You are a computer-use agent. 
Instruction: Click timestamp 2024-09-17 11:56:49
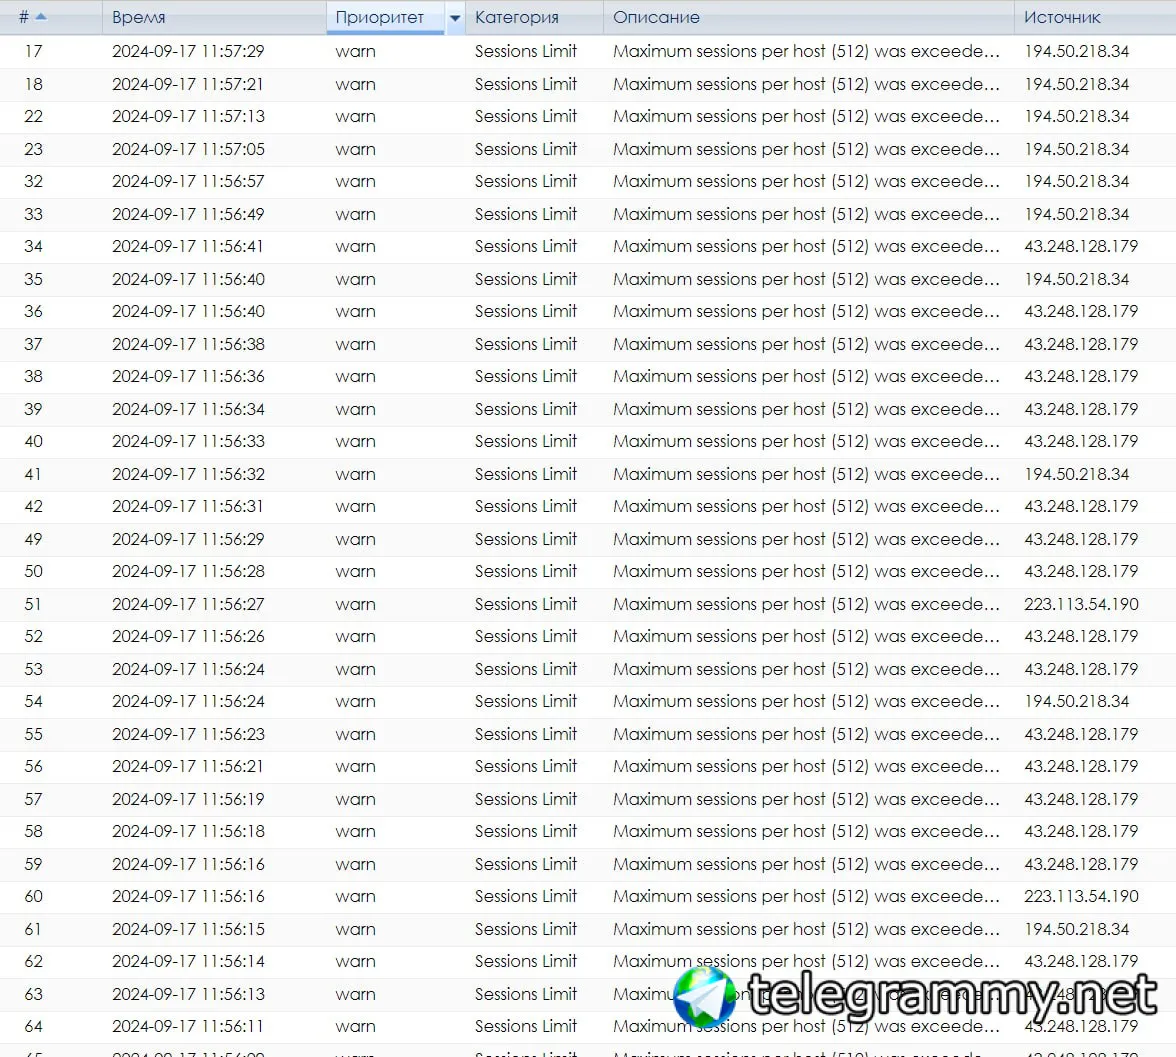click(x=188, y=214)
